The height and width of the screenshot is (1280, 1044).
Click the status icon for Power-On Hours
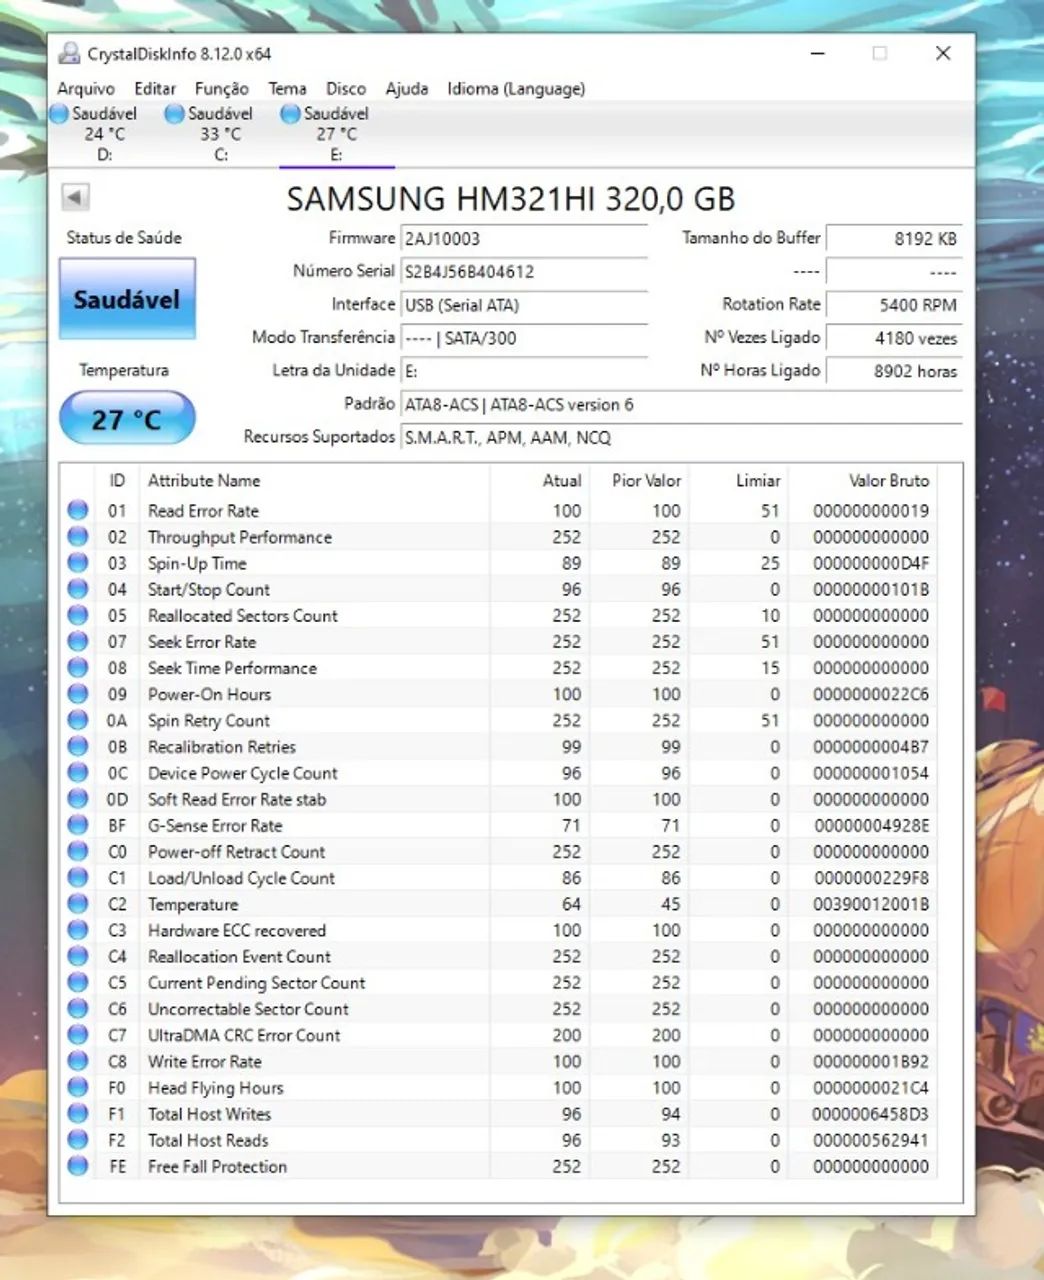coord(77,694)
